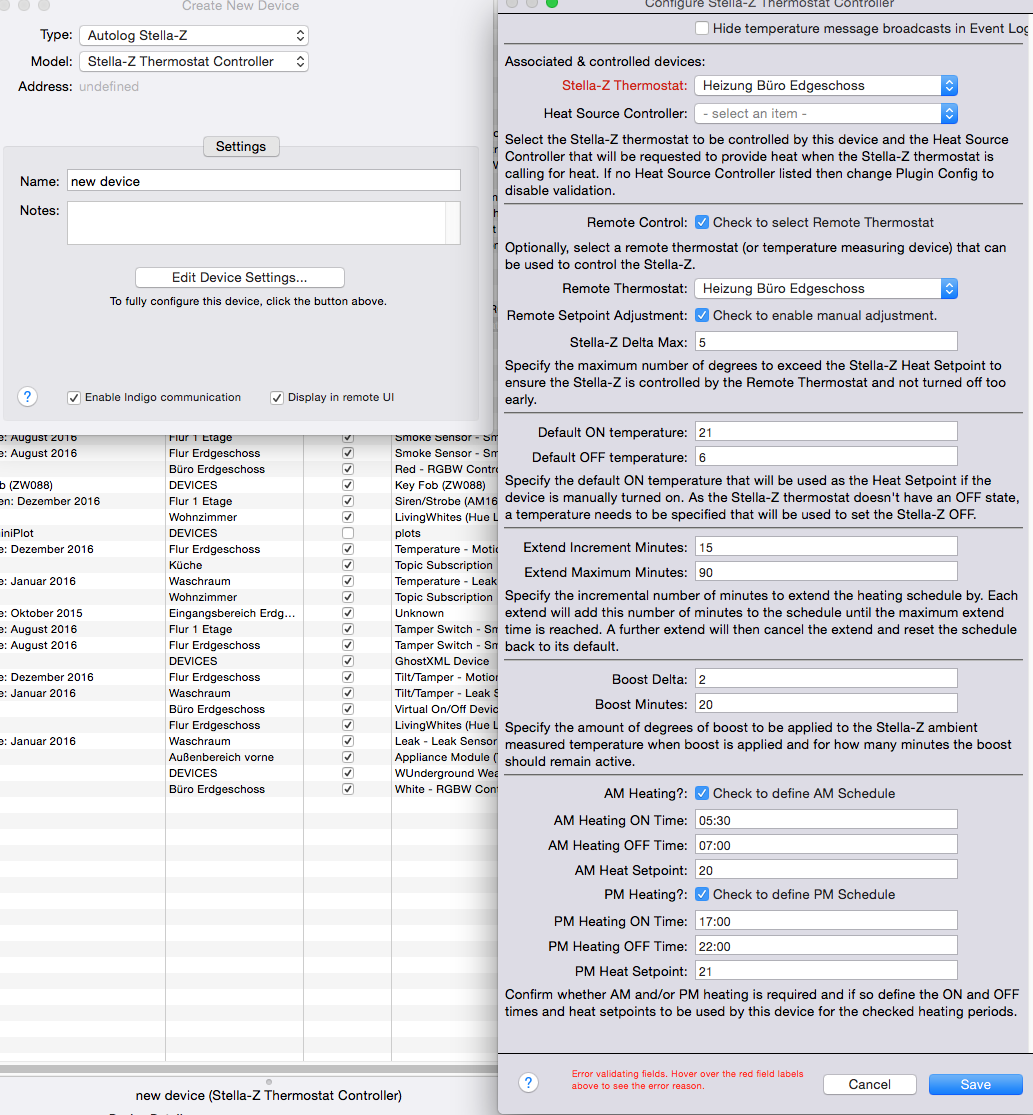Click the Name field with new device
This screenshot has width=1033, height=1115.
[264, 181]
